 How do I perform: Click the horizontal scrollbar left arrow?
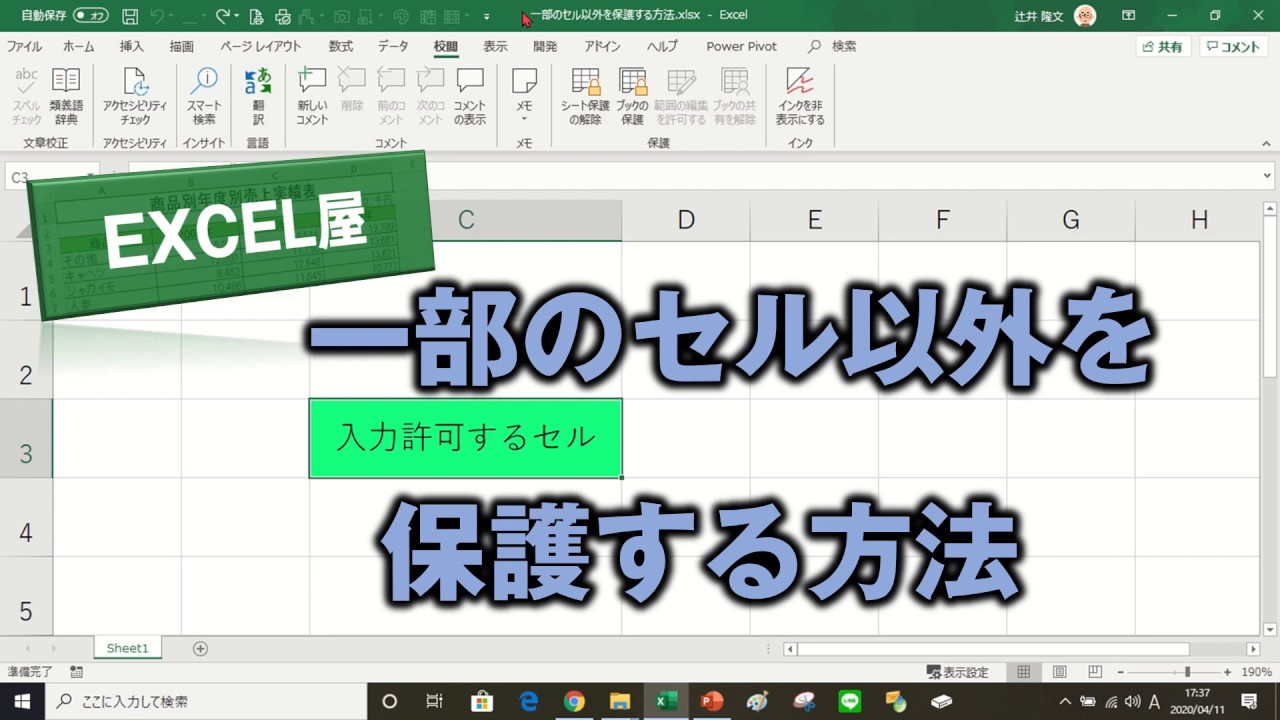(x=790, y=649)
